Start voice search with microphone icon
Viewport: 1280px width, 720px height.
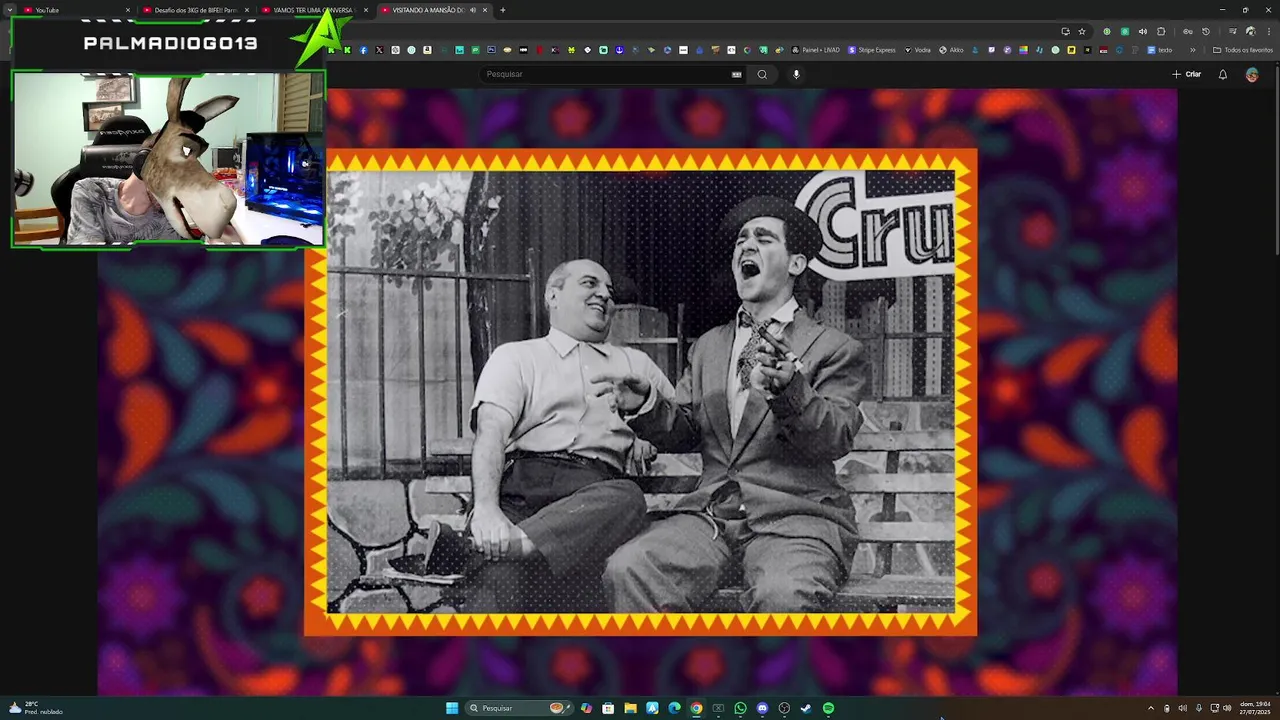coord(796,74)
